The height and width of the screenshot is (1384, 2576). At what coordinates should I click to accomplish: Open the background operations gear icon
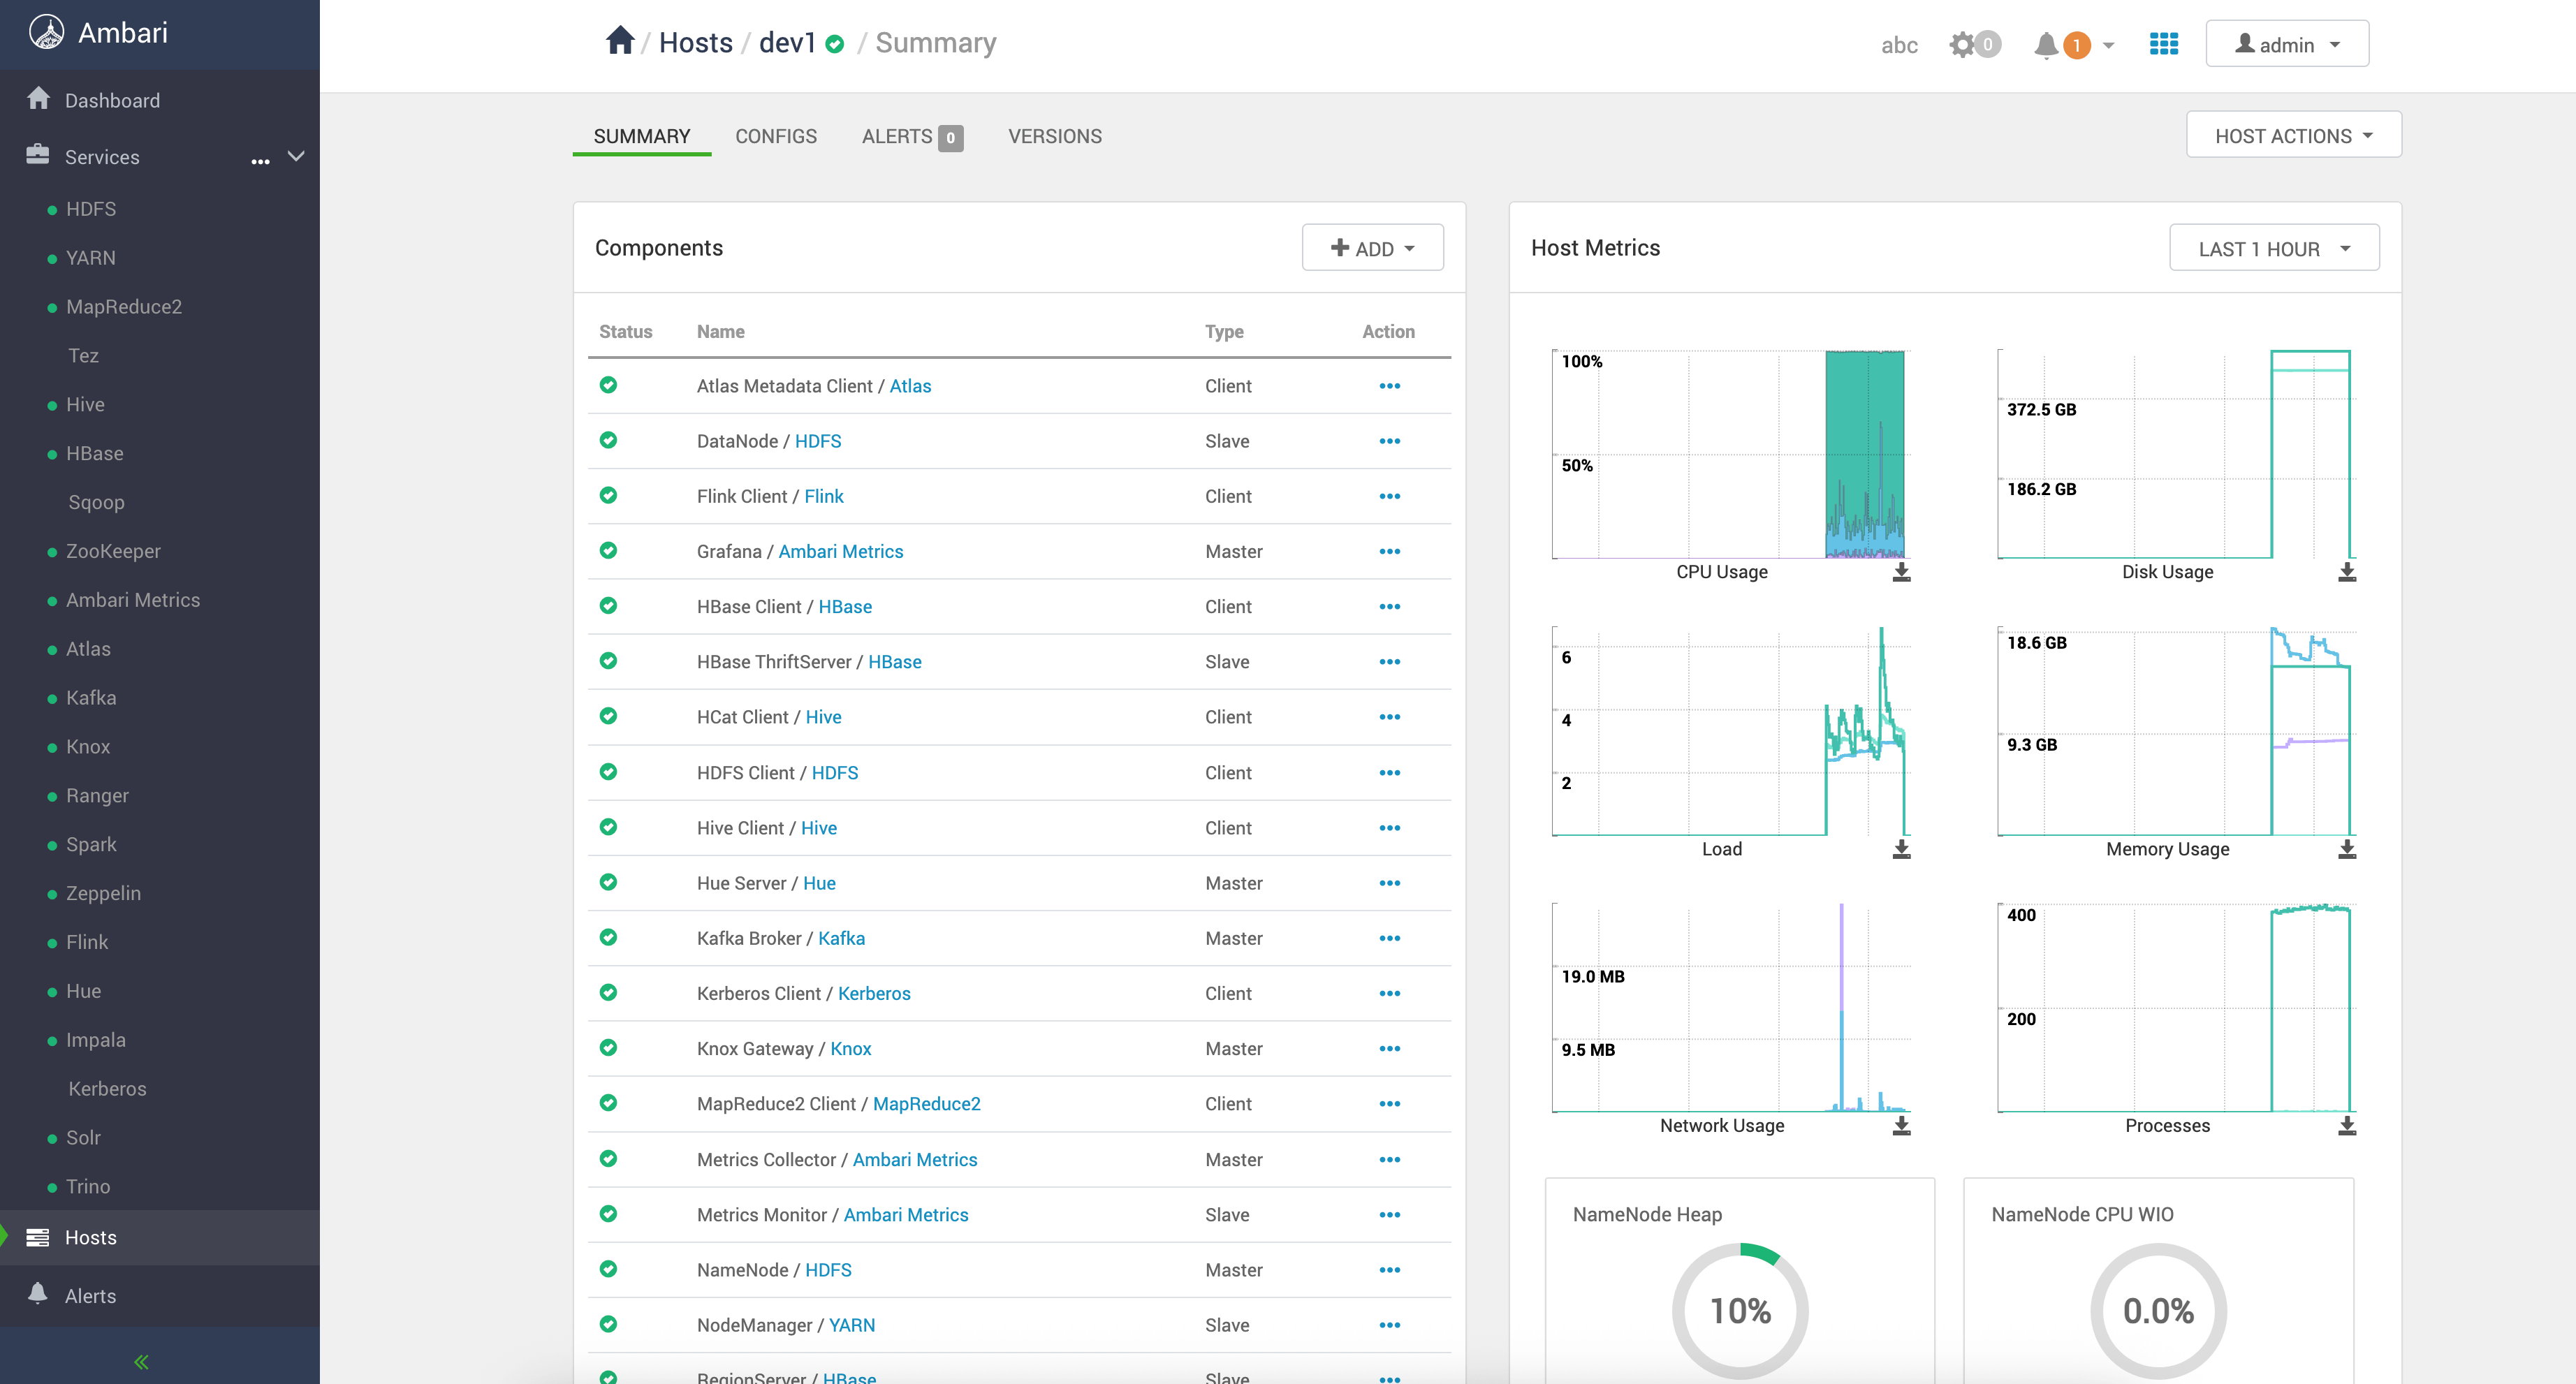[1963, 45]
